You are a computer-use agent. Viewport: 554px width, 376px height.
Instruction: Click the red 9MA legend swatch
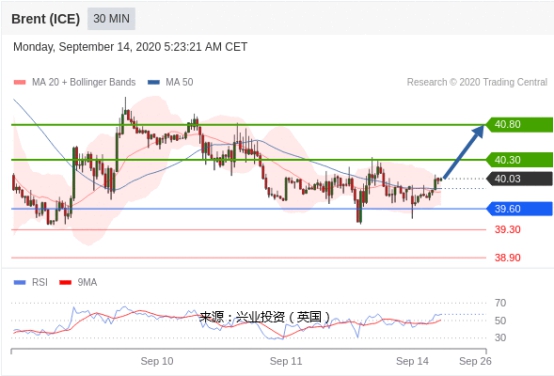[x=65, y=282]
